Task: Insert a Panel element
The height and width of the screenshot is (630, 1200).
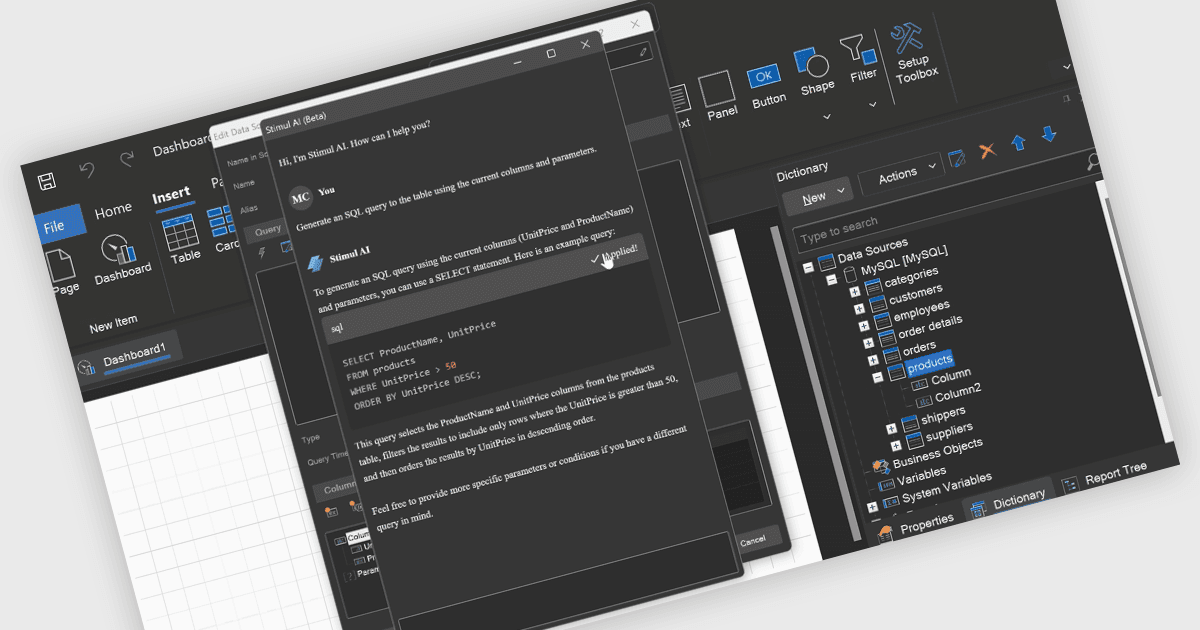Action: pyautogui.click(x=719, y=96)
